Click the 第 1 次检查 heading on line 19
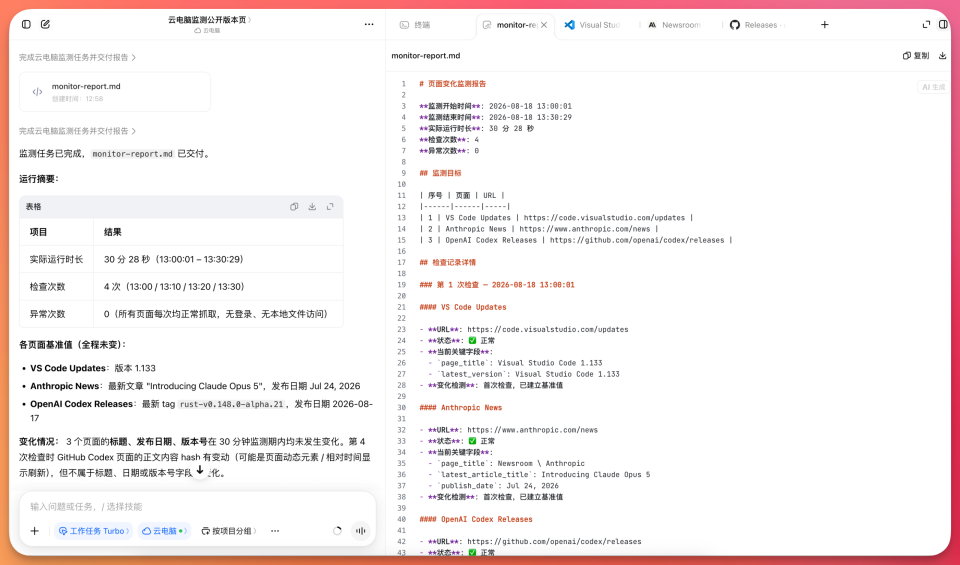 point(497,285)
